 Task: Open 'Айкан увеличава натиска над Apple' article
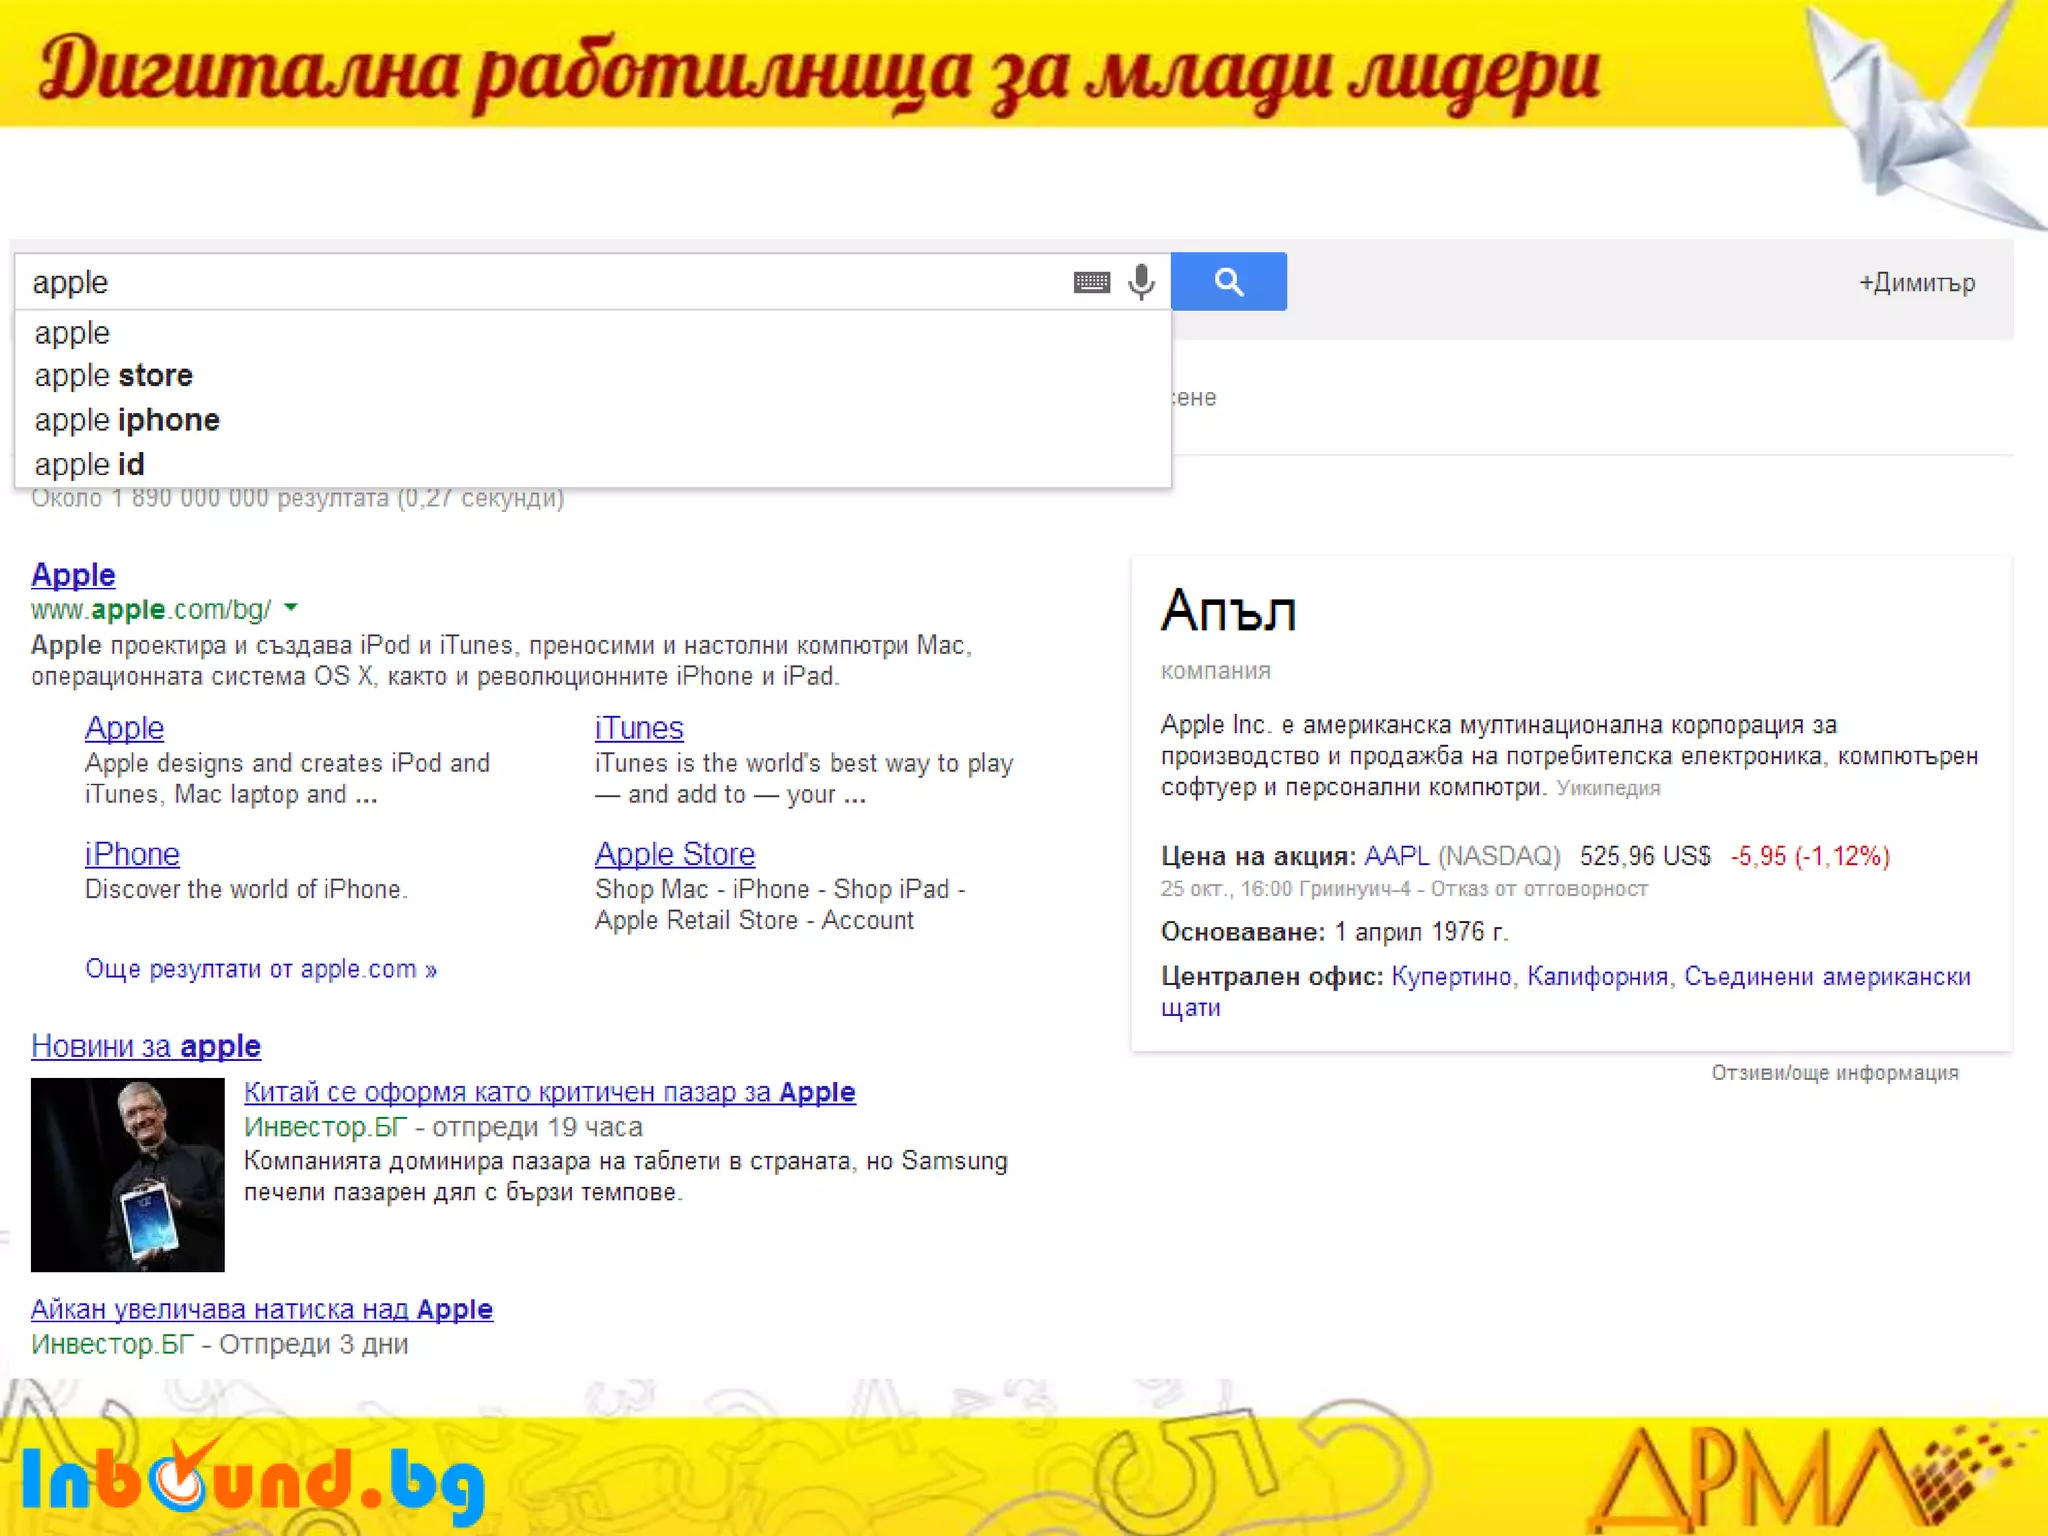(262, 1309)
